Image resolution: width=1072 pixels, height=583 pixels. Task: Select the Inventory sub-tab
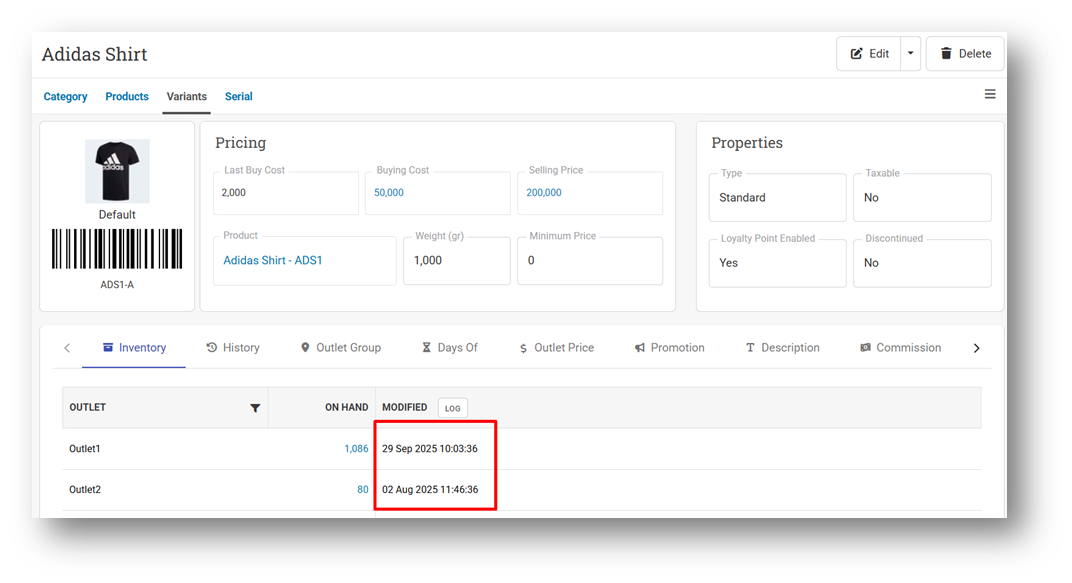[x=134, y=348]
